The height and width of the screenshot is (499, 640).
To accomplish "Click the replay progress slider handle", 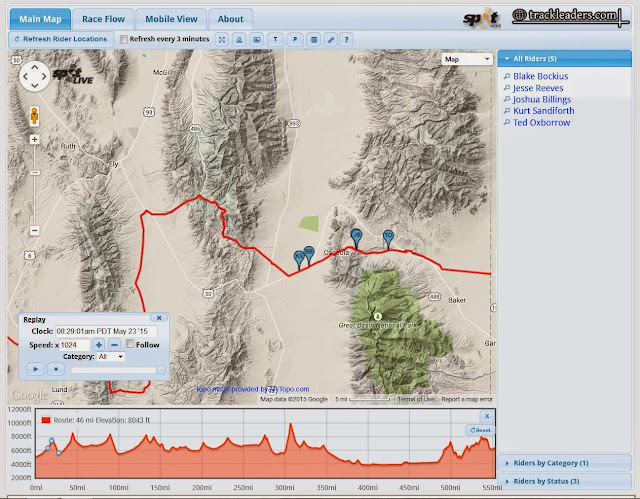I will pos(161,370).
